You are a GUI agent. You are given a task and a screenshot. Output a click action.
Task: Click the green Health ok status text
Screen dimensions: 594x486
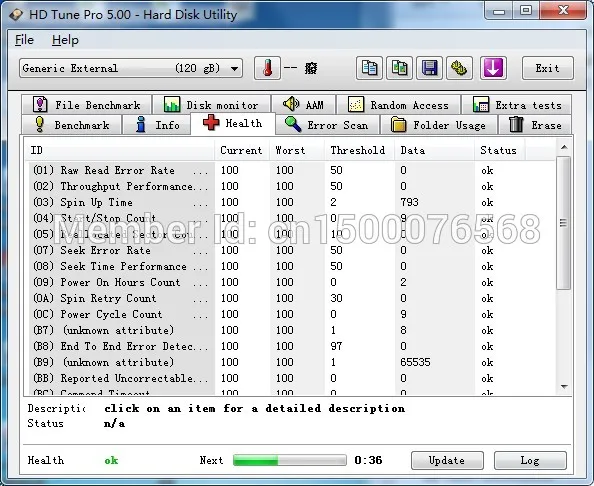tap(111, 460)
